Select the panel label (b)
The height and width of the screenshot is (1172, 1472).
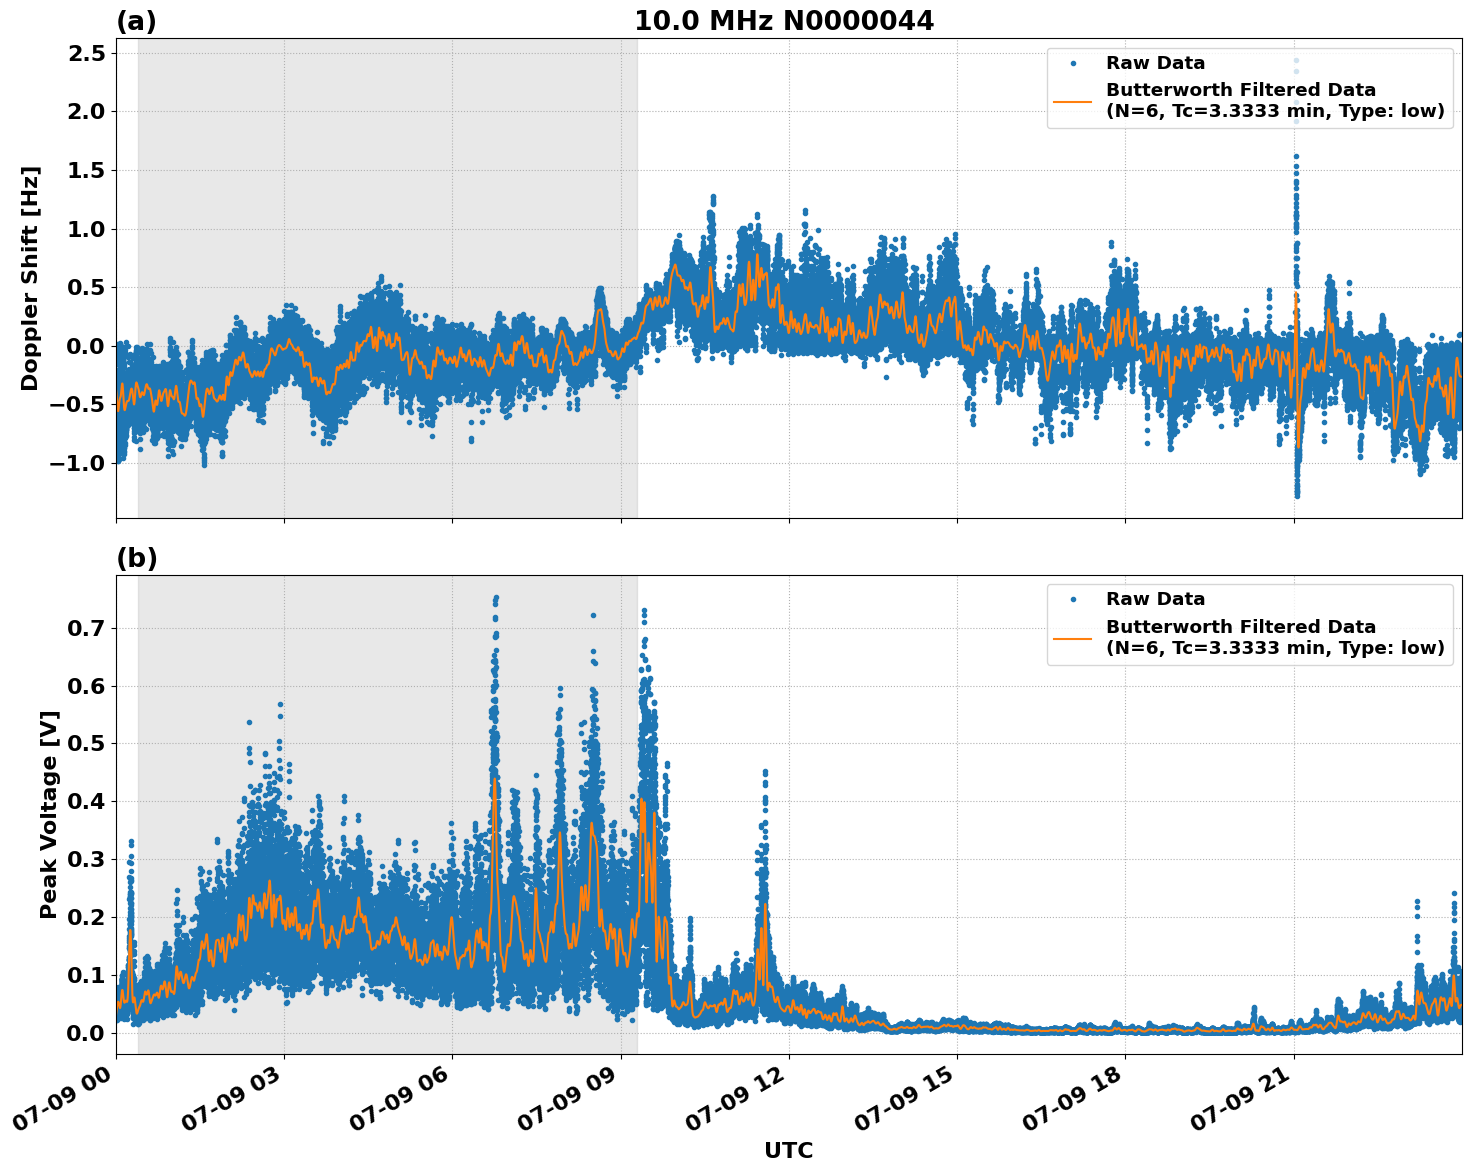click(x=137, y=557)
